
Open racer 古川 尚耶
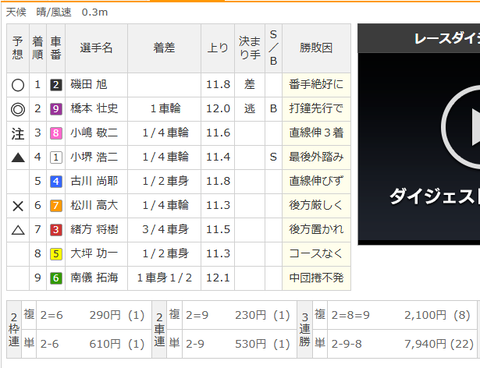[94, 181]
